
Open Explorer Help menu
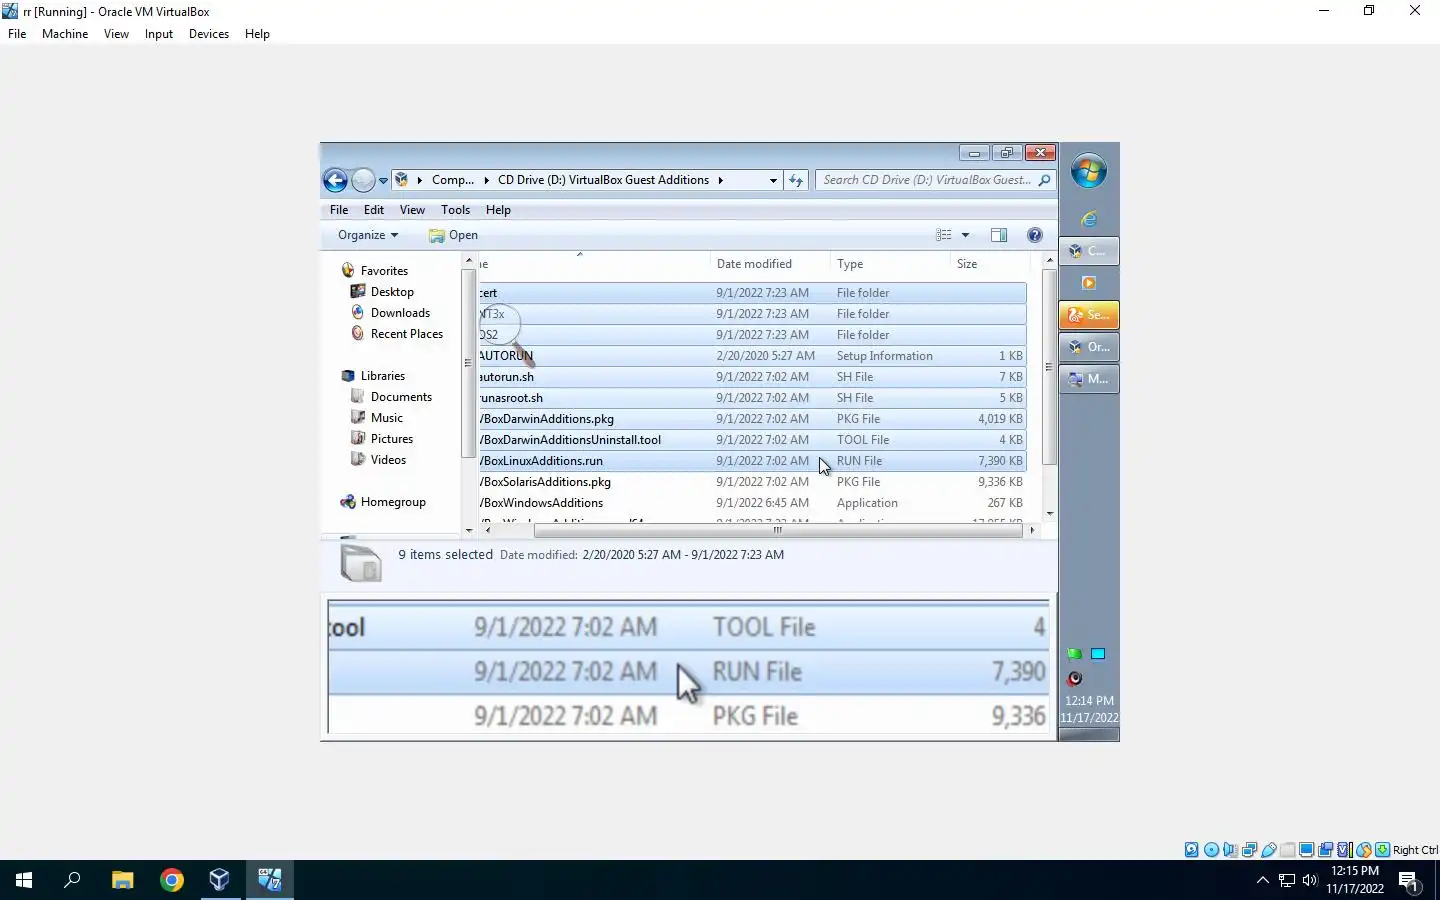point(498,210)
